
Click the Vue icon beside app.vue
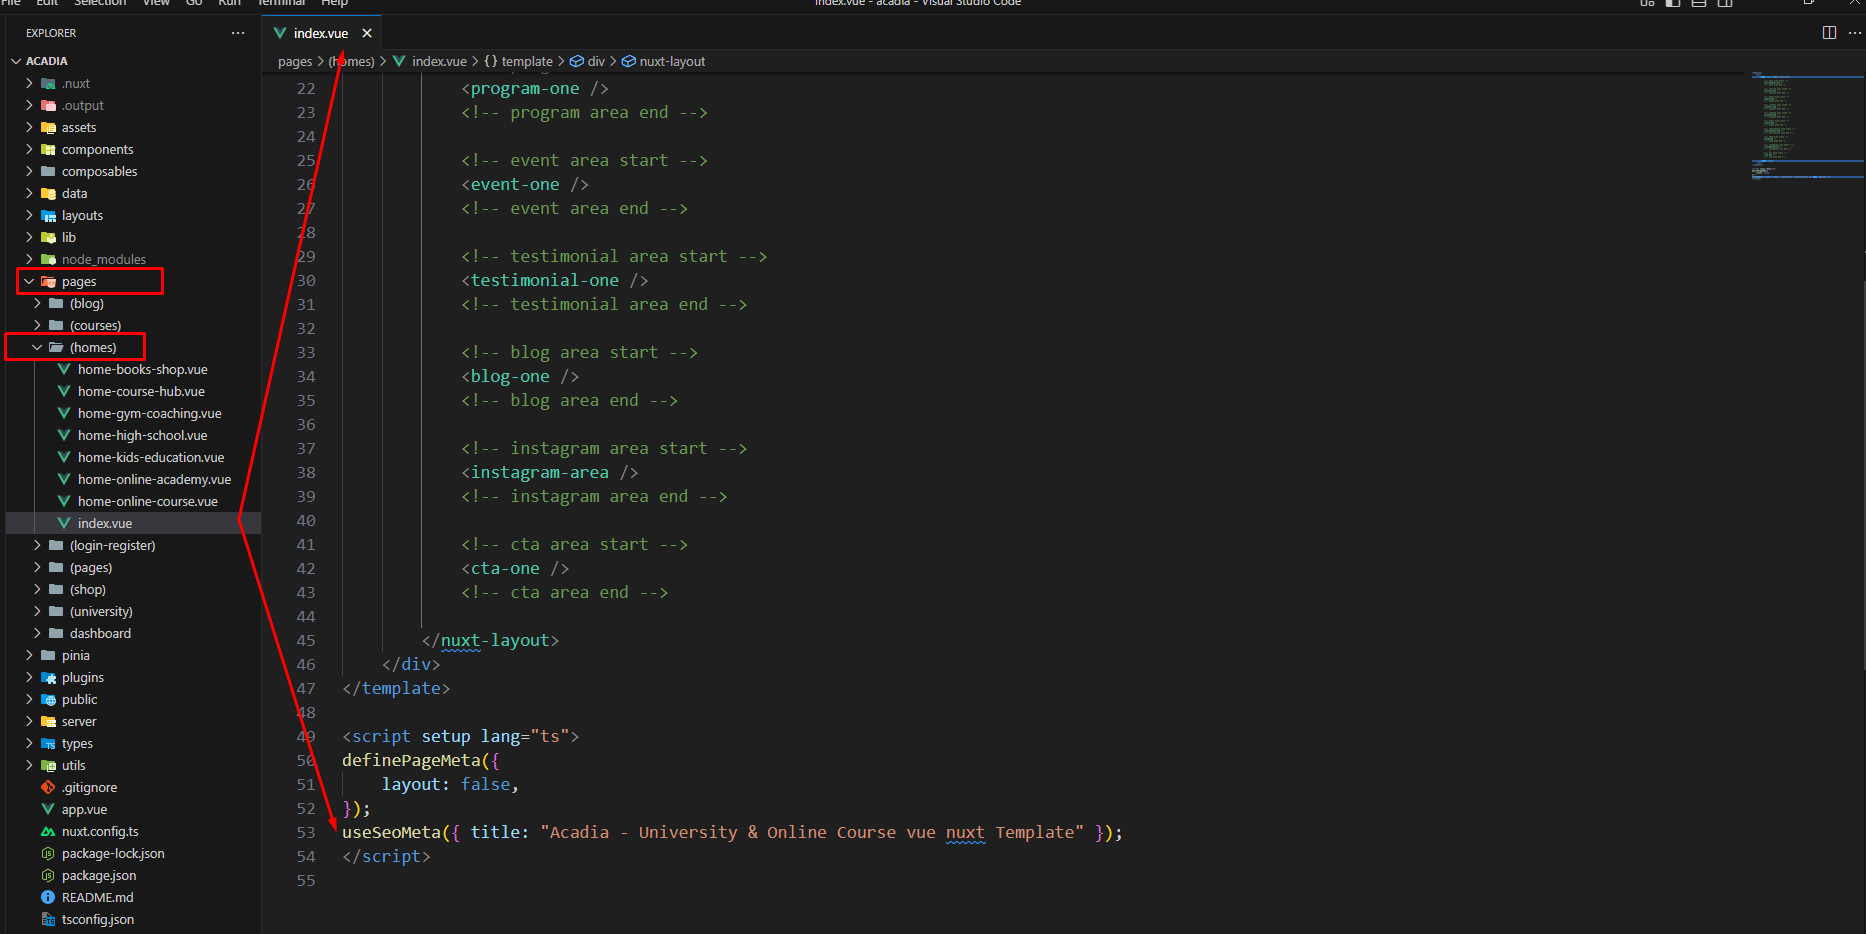click(48, 809)
